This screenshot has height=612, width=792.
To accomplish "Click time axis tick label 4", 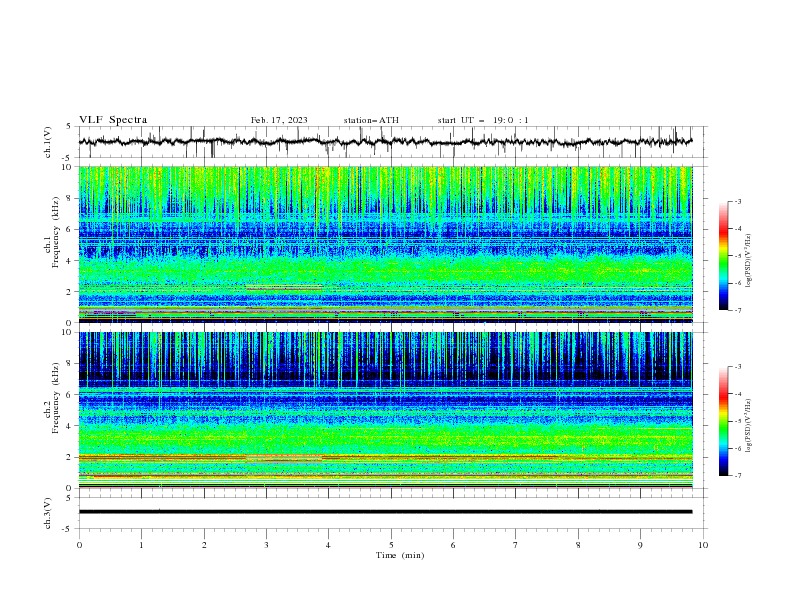I will (x=328, y=545).
